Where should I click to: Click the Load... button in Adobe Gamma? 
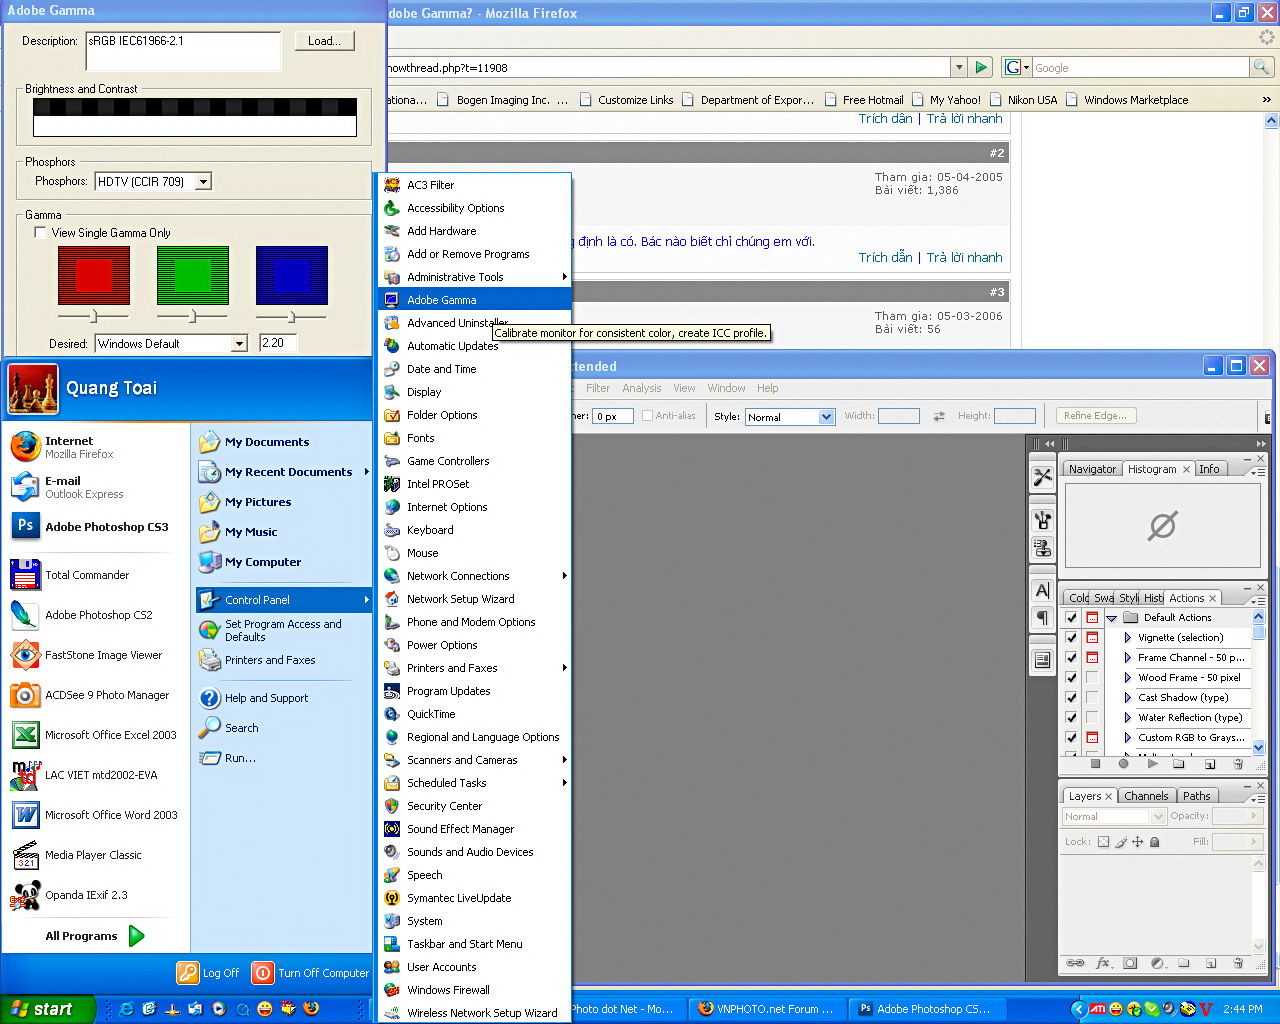point(324,41)
